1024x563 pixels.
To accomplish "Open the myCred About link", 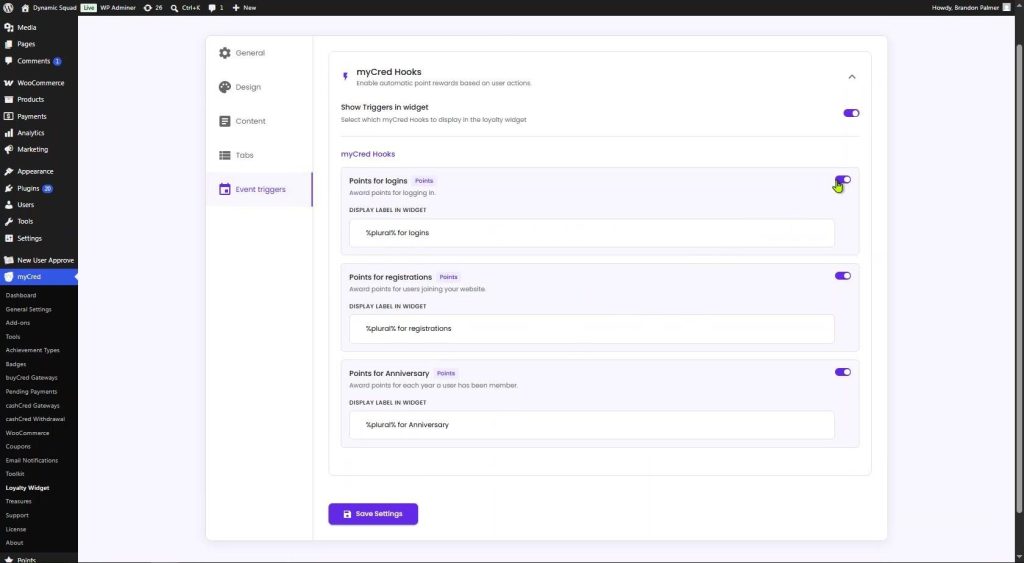I will [14, 543].
